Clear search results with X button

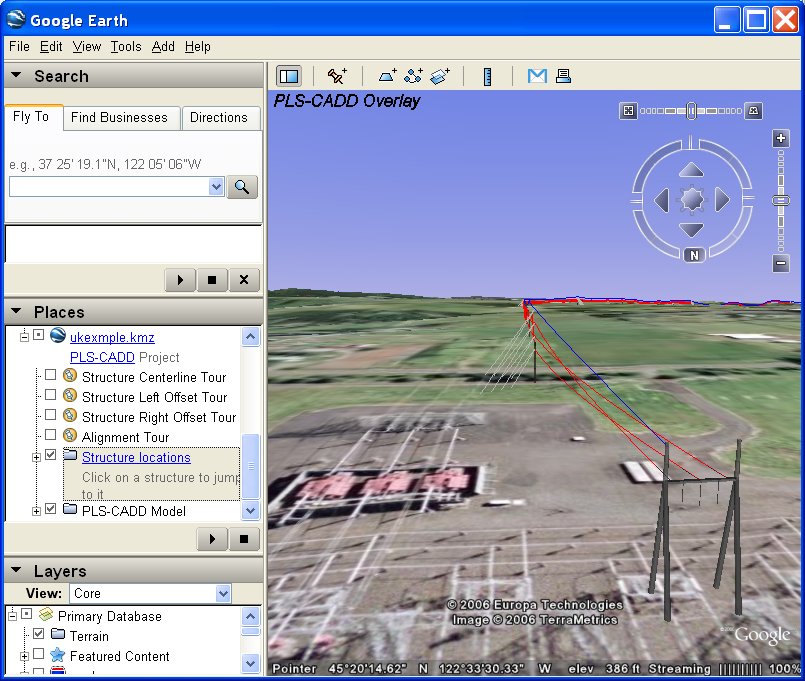coord(244,280)
